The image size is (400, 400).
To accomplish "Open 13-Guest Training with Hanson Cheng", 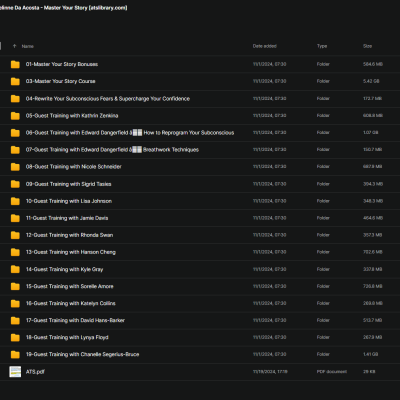I will (x=71, y=252).
